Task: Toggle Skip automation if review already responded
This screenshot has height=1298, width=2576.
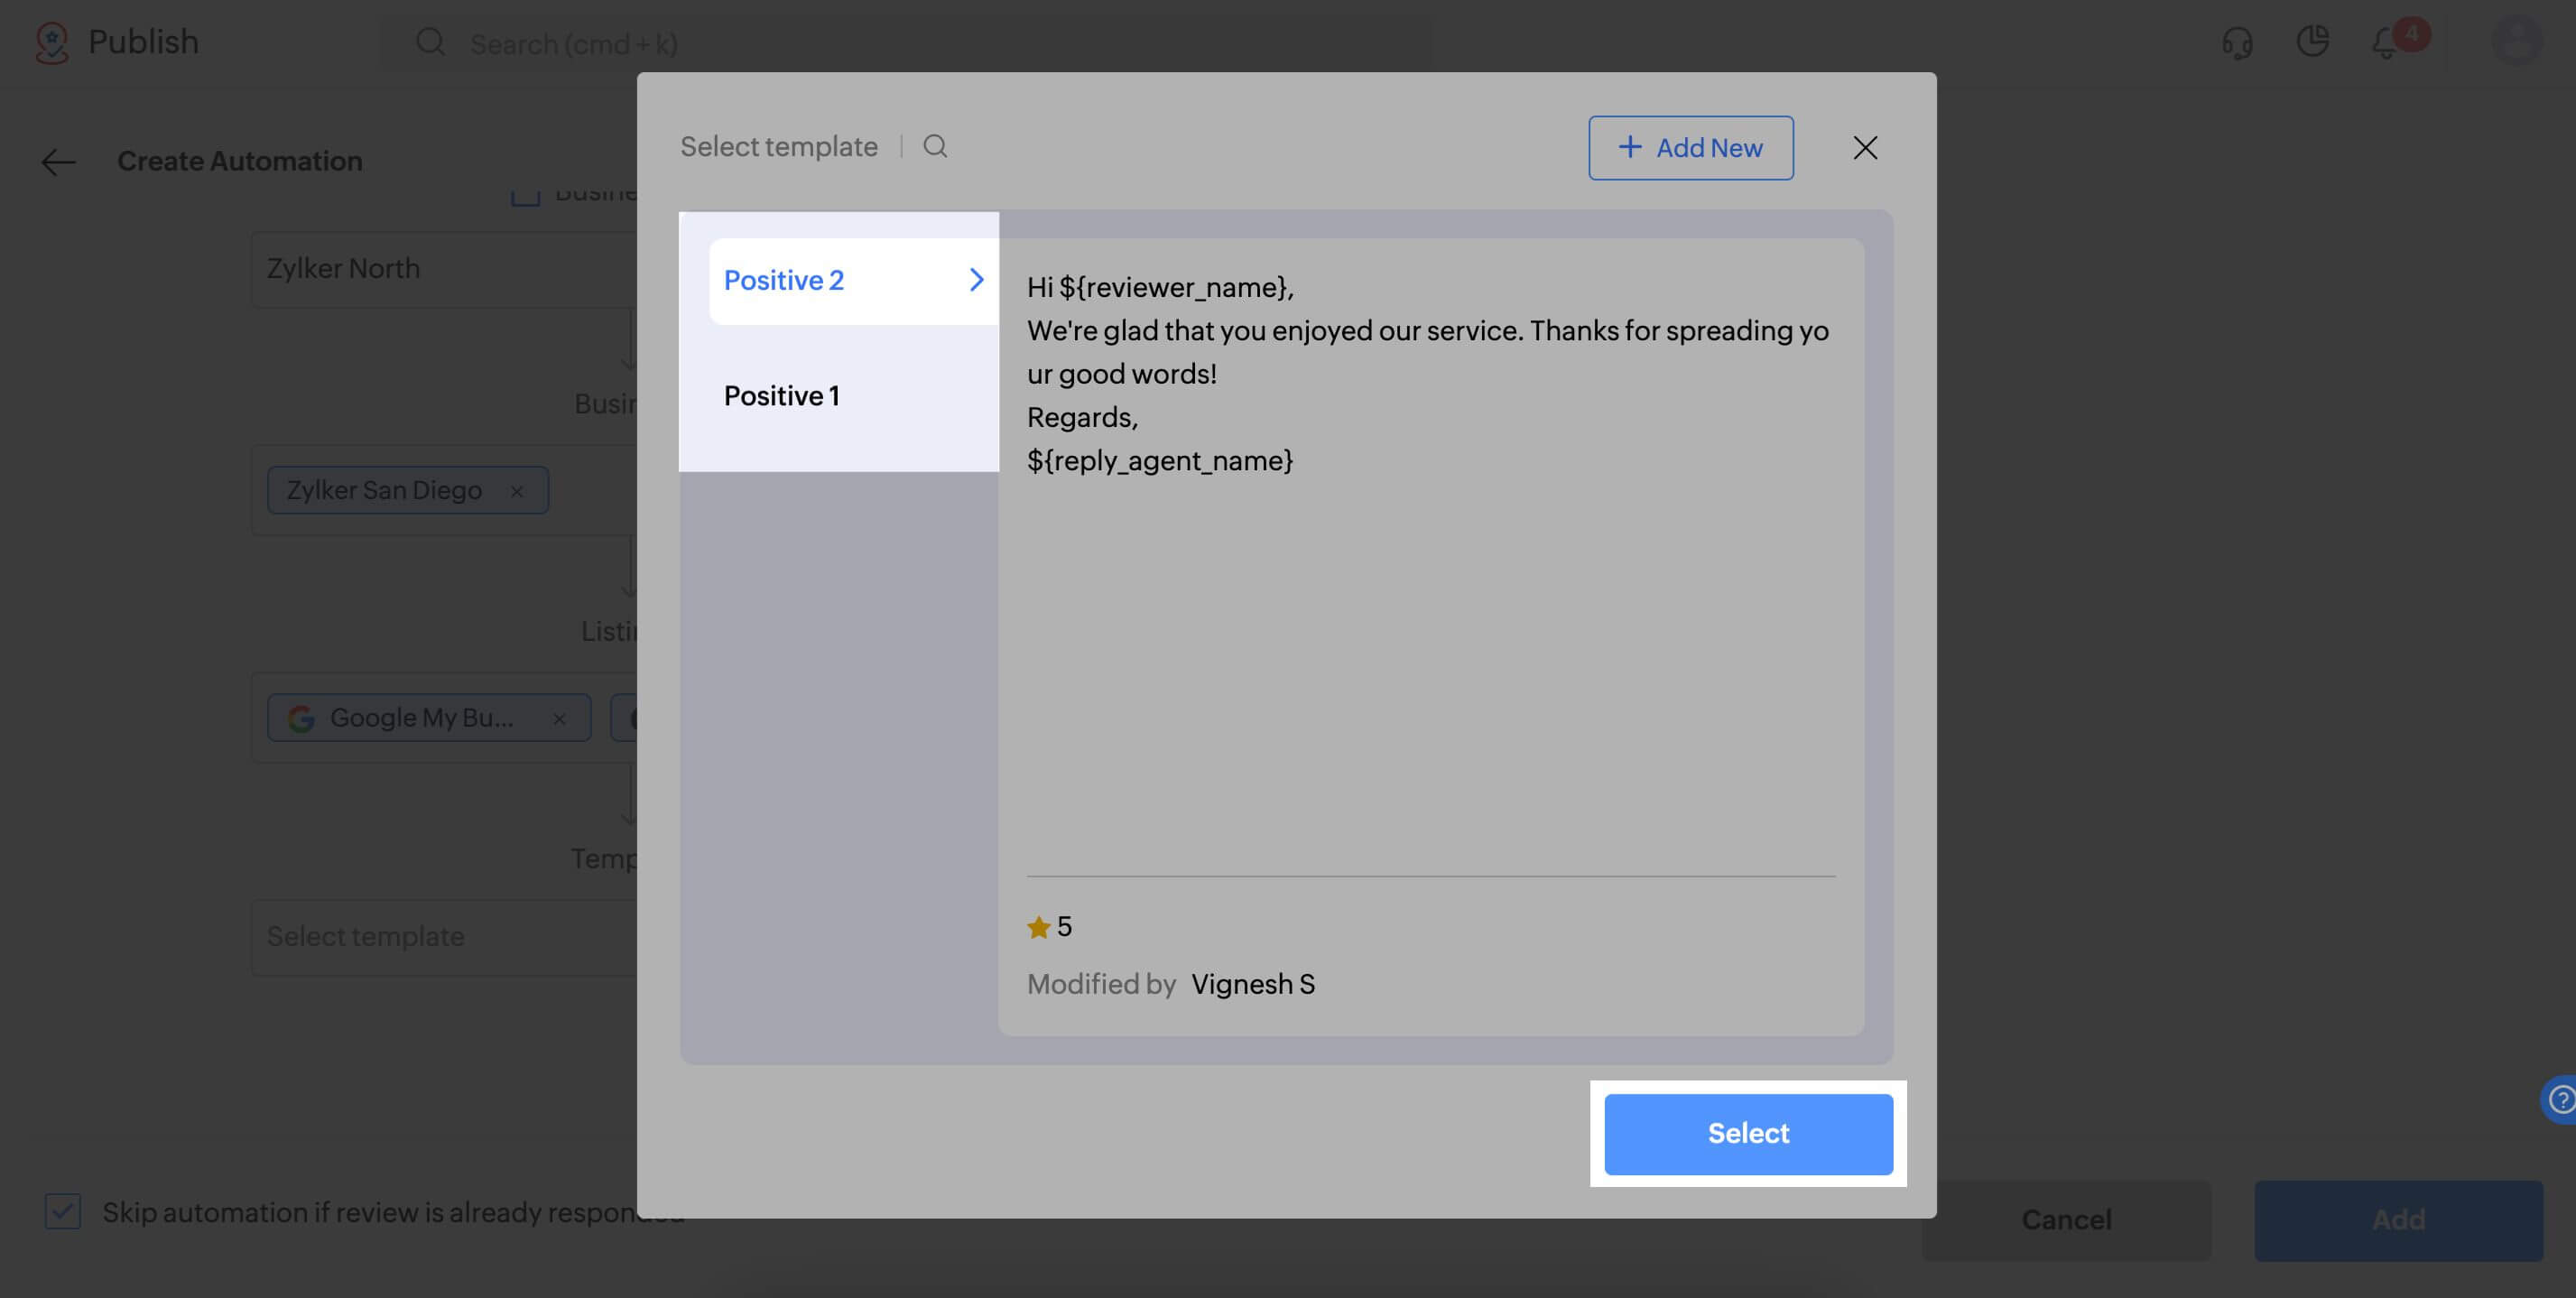Action: click(62, 1212)
